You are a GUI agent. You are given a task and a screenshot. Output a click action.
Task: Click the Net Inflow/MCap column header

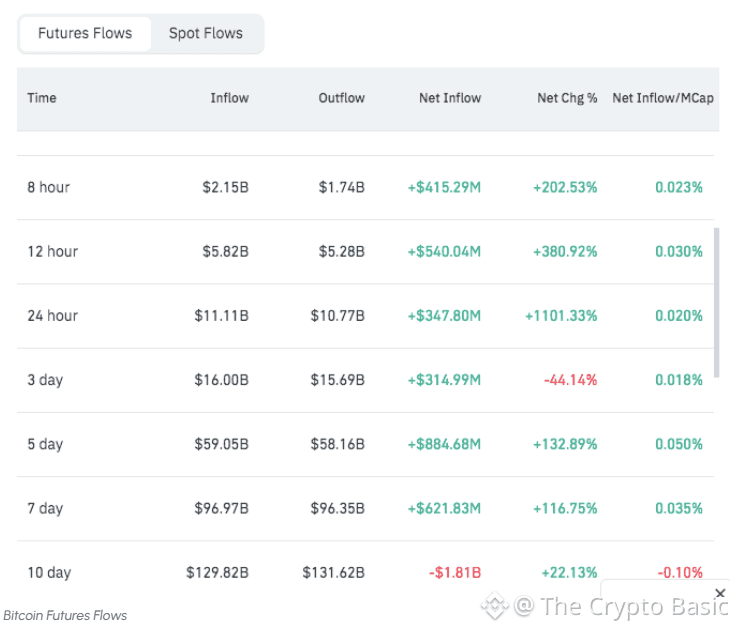click(x=663, y=98)
